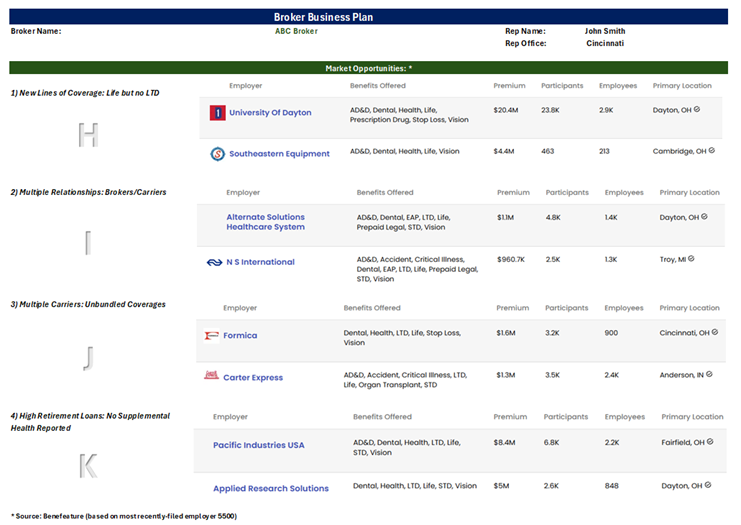Screen dimensions: 741x525
Task: Click the large letter J placeholder
Action: tap(89, 358)
